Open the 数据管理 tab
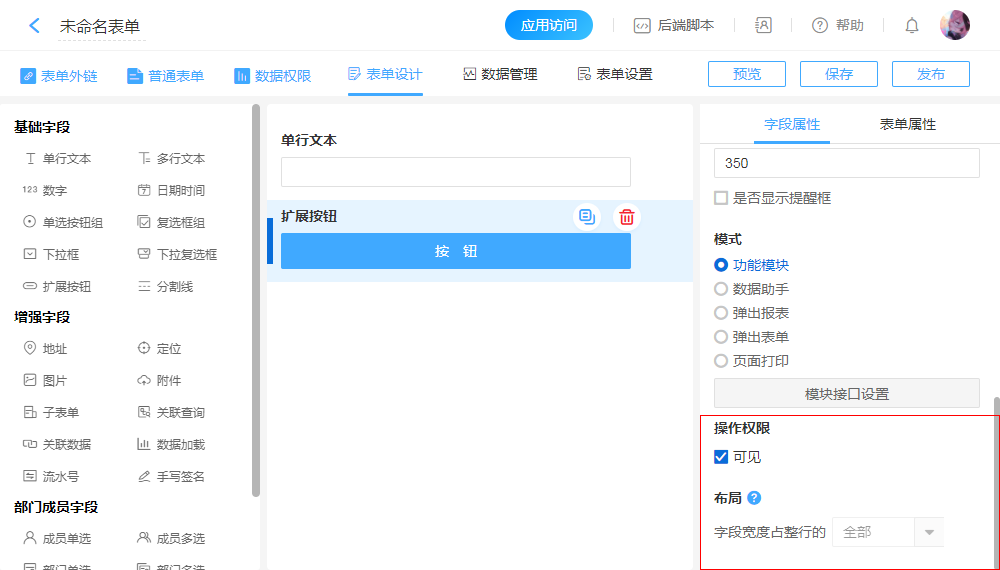This screenshot has height=570, width=1000. pos(500,75)
